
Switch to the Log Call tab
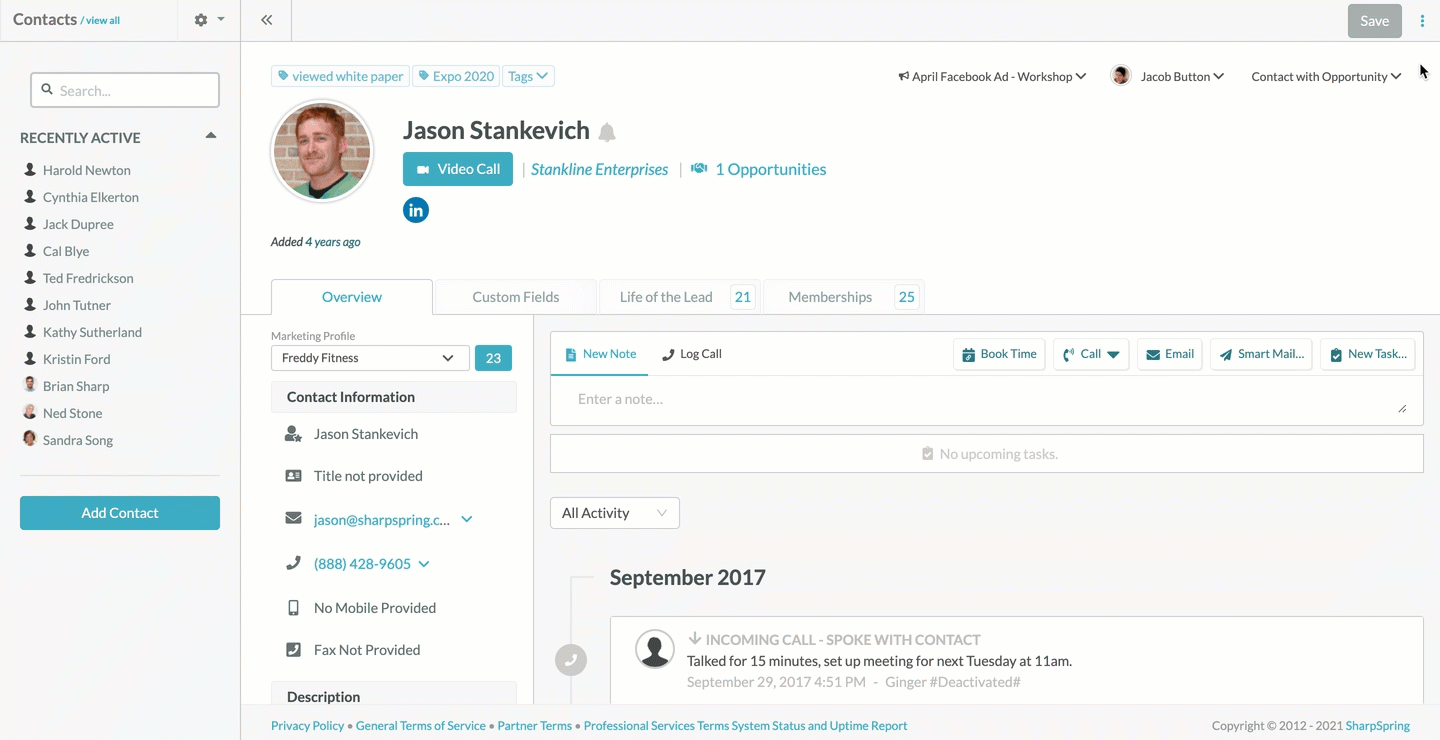point(692,354)
